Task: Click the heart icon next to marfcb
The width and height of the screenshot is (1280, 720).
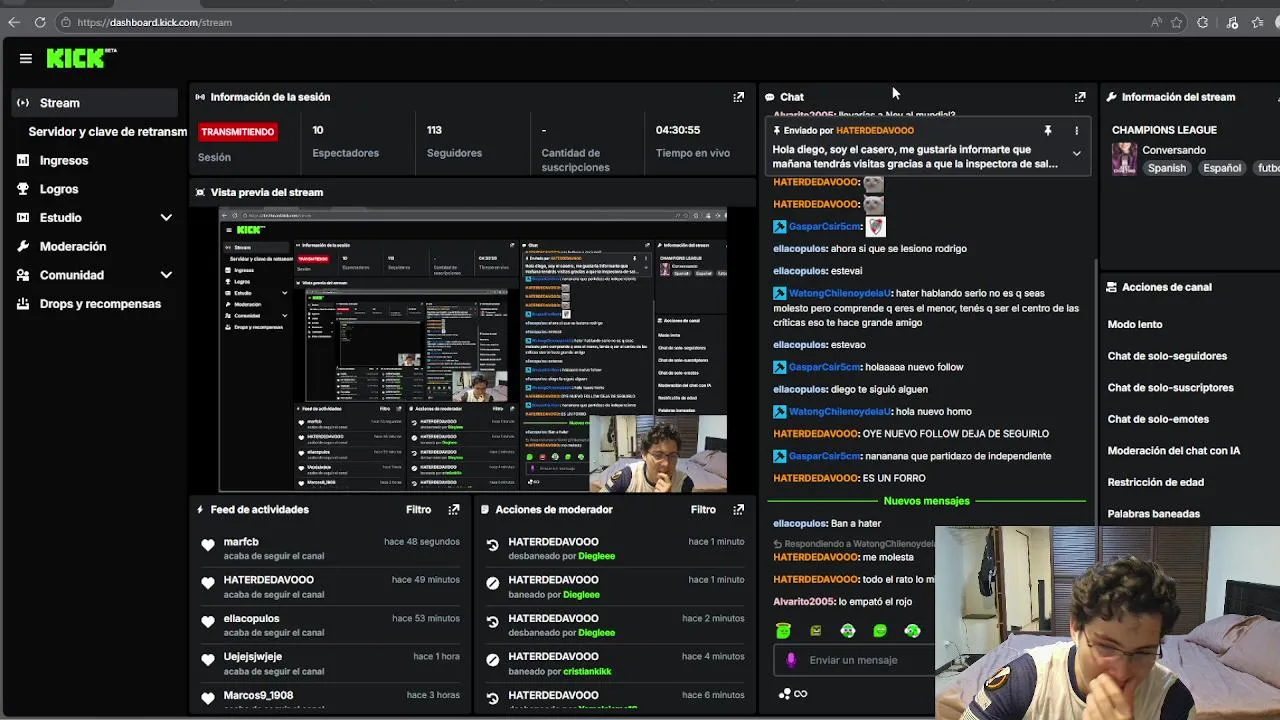Action: click(x=208, y=545)
